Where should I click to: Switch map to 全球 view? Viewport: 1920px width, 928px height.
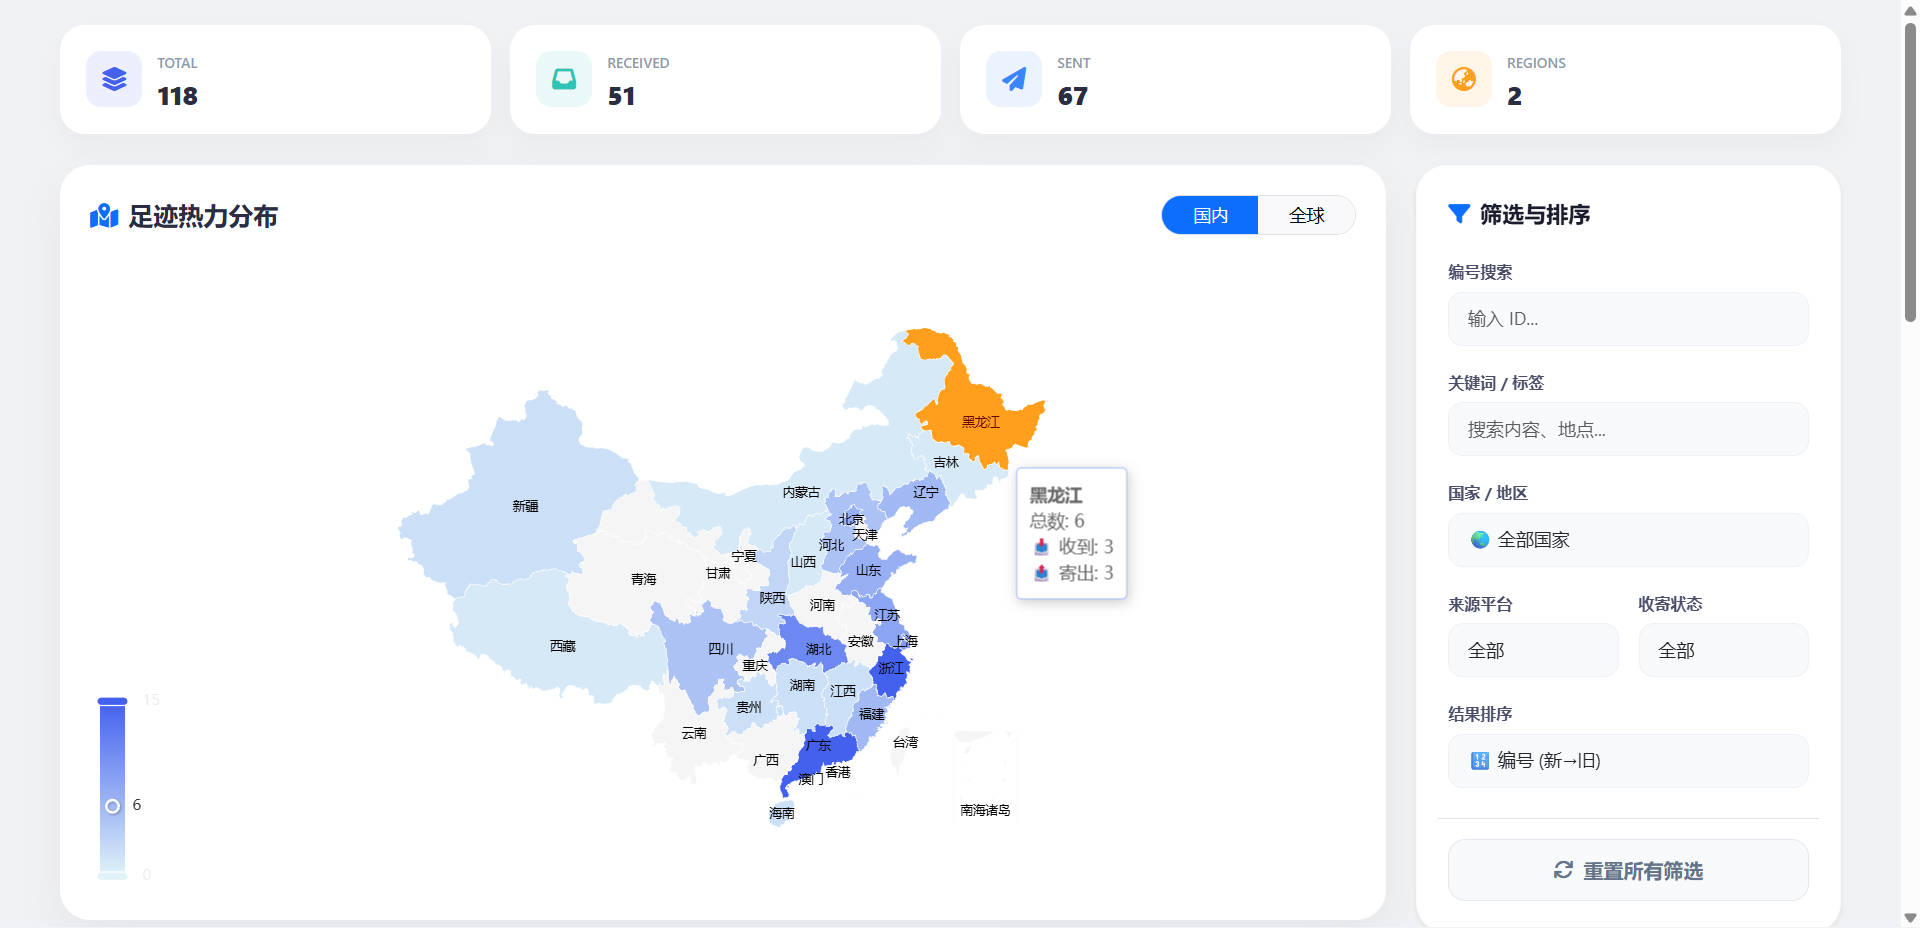(x=1306, y=215)
